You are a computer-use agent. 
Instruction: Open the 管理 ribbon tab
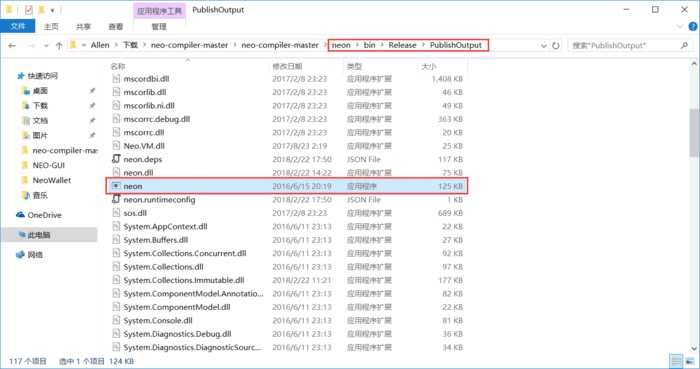point(159,27)
